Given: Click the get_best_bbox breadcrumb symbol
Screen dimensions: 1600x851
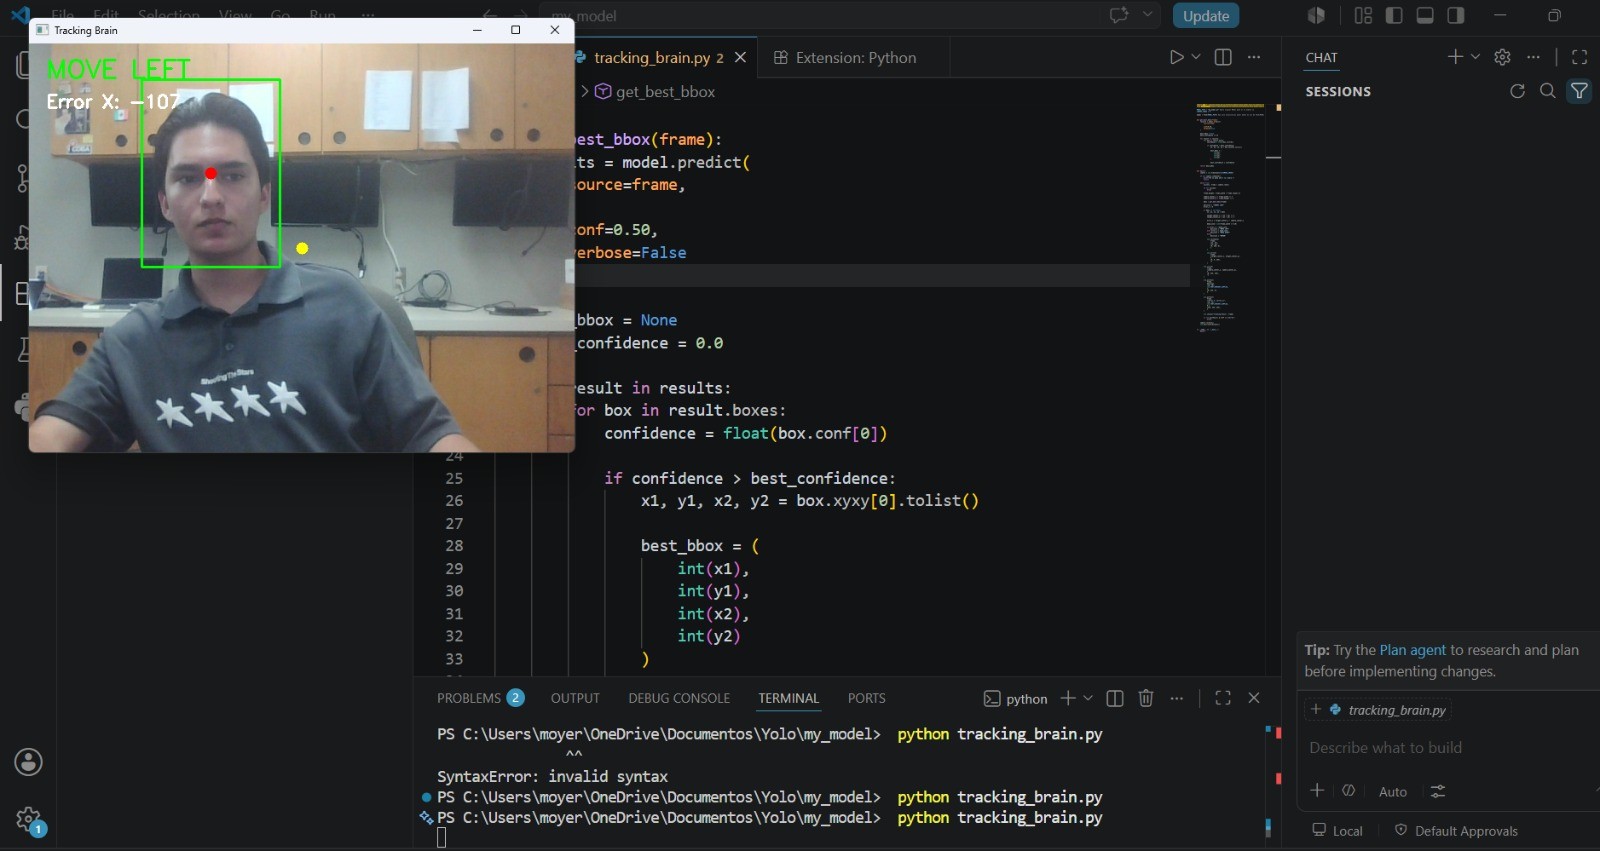Looking at the screenshot, I should click(x=655, y=91).
